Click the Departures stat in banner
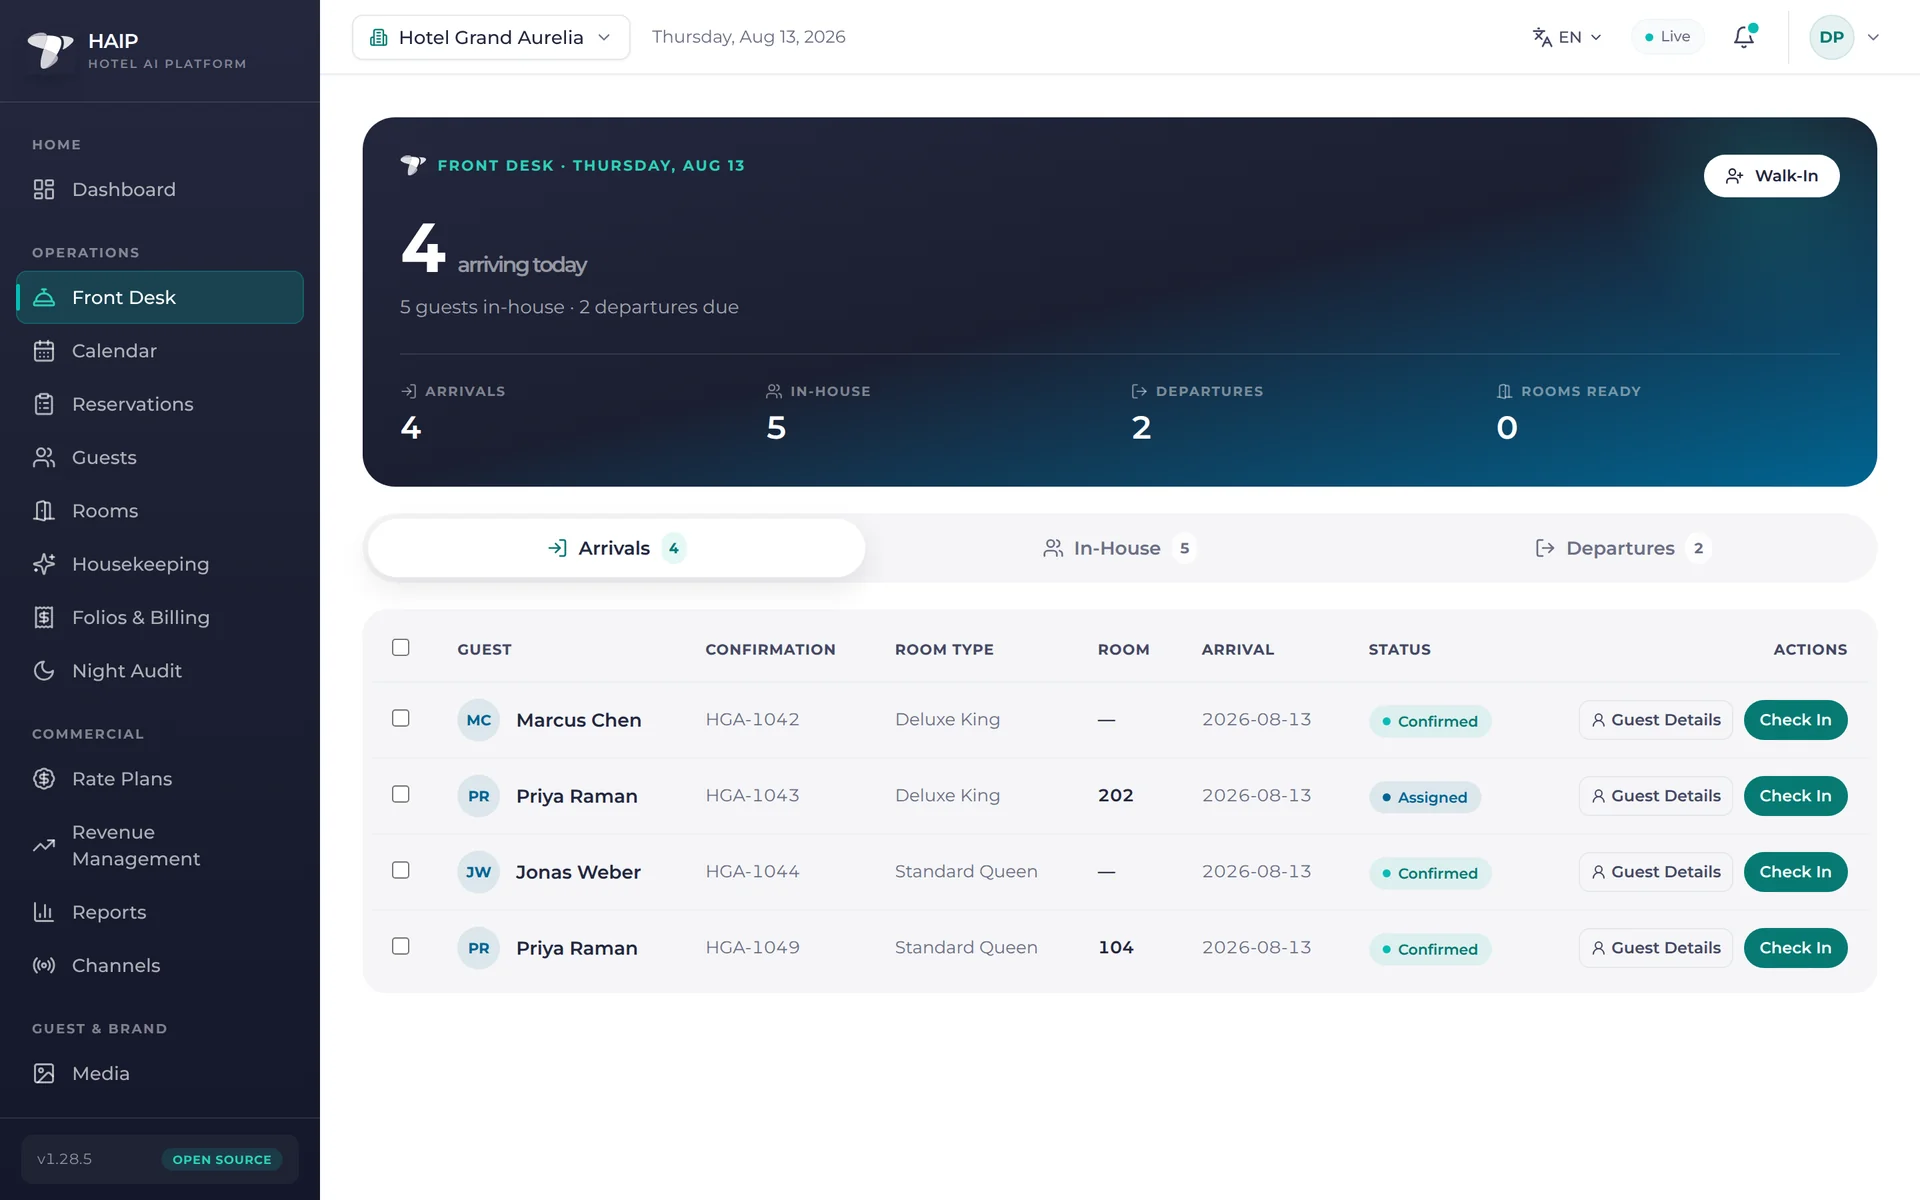The height and width of the screenshot is (1200, 1920). tap(1198, 412)
